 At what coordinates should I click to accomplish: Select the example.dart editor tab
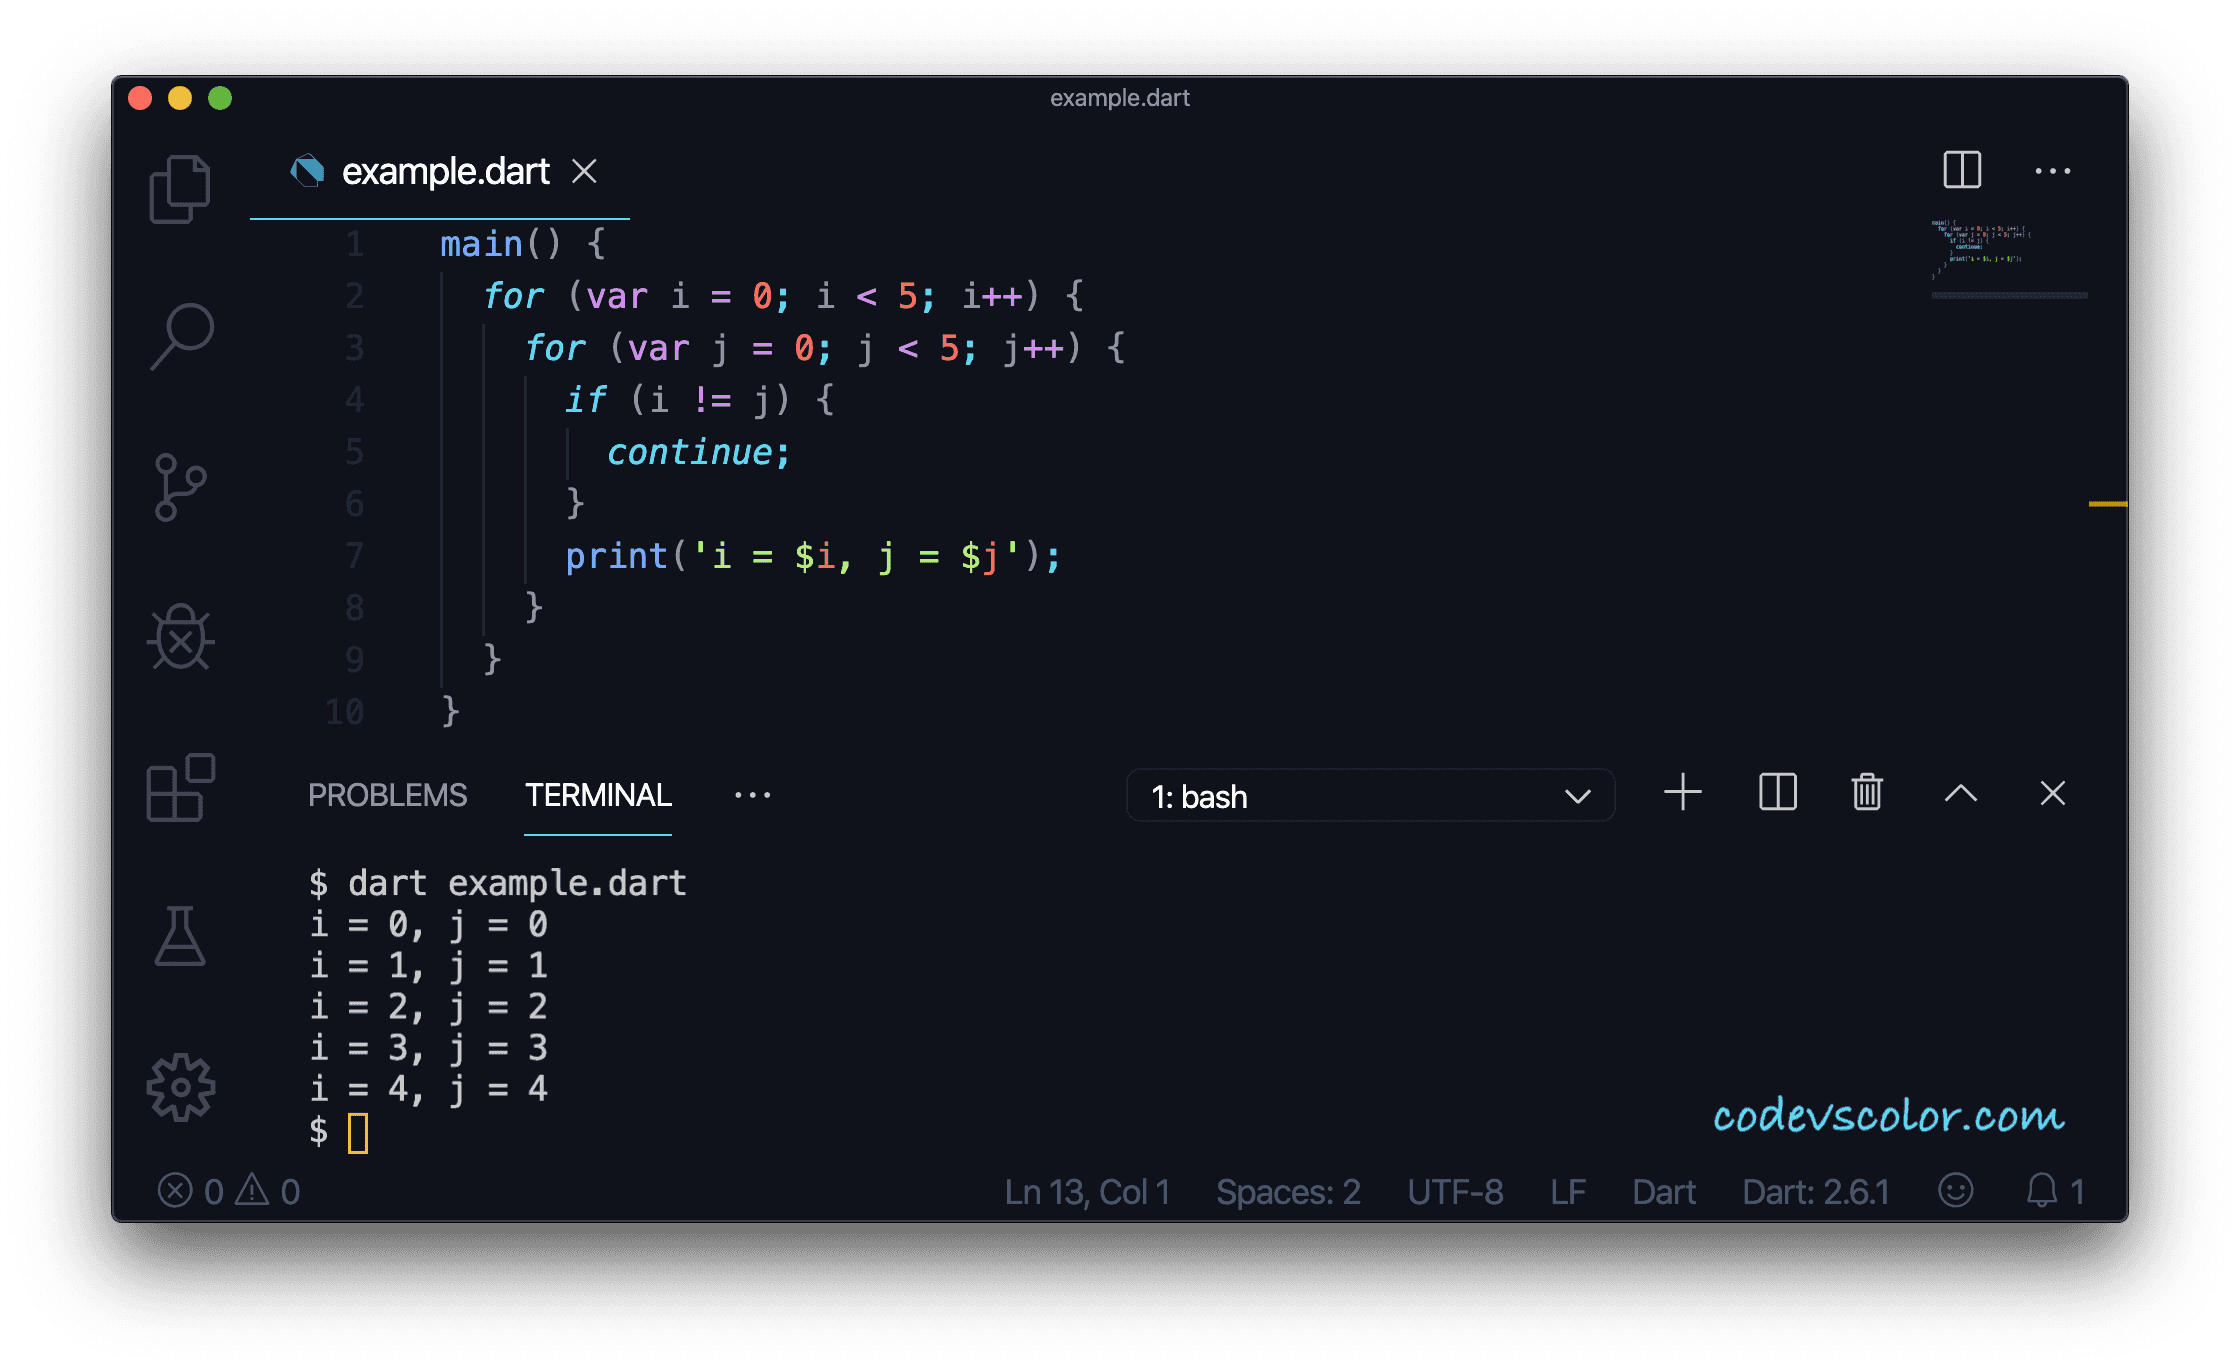[x=444, y=171]
